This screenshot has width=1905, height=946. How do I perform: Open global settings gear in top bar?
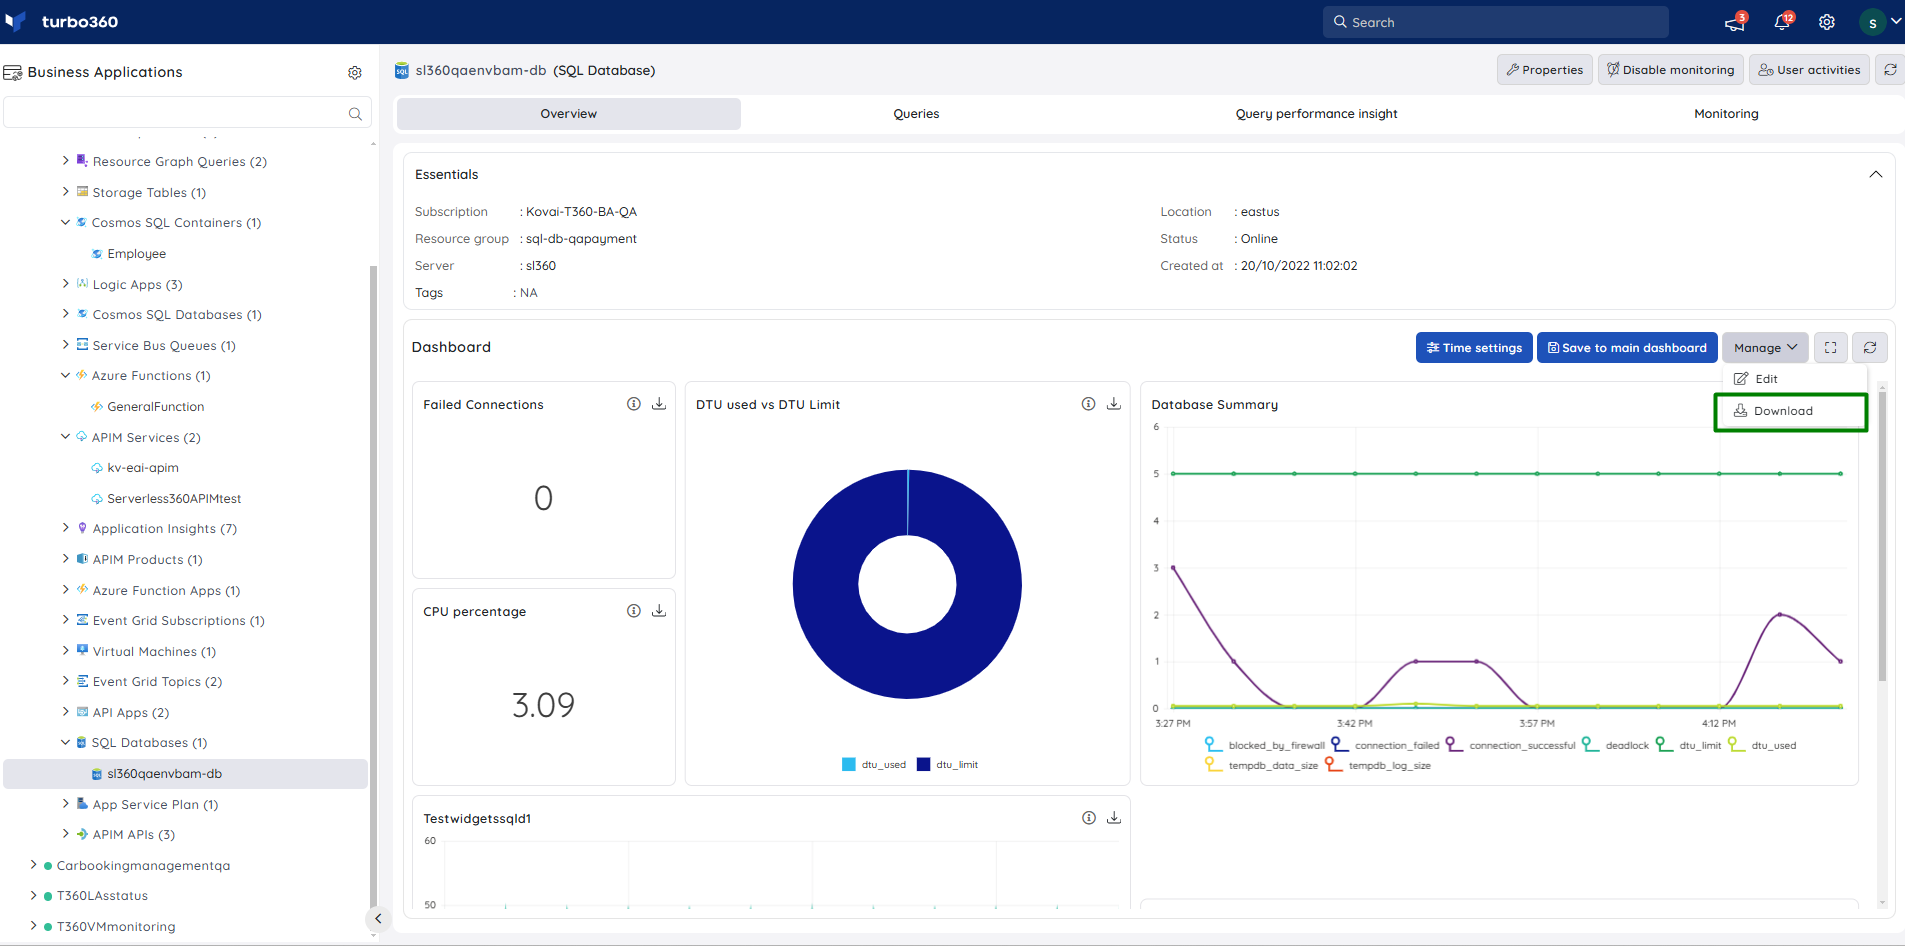pyautogui.click(x=1827, y=22)
